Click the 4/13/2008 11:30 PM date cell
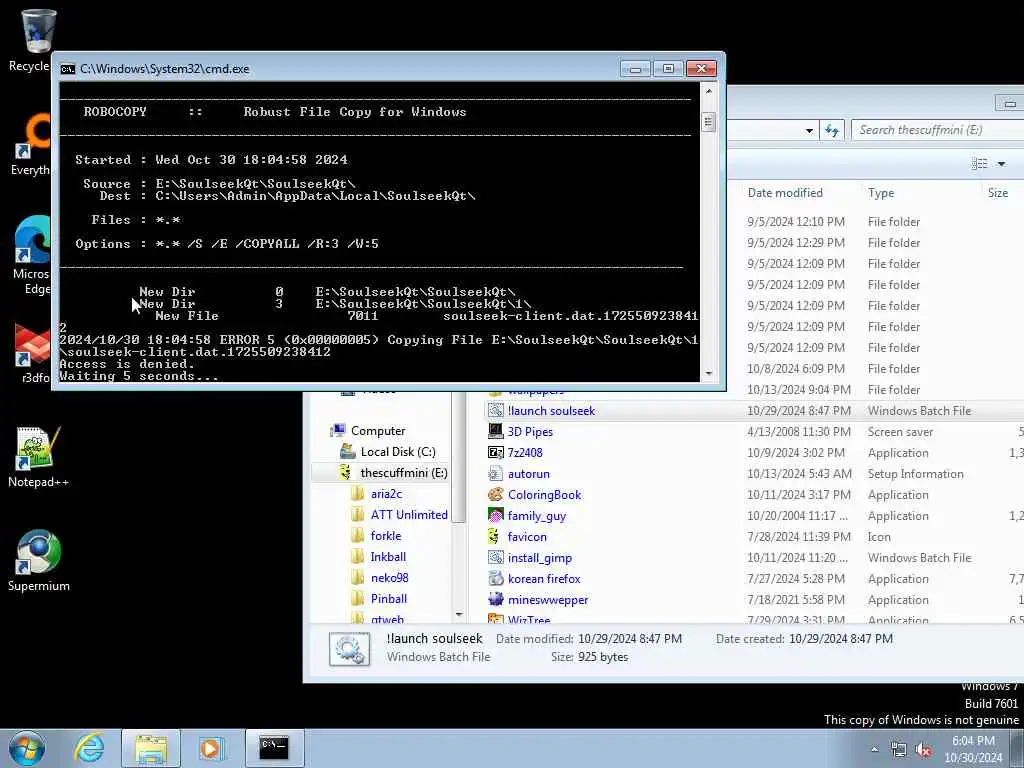1024x768 pixels. (799, 432)
